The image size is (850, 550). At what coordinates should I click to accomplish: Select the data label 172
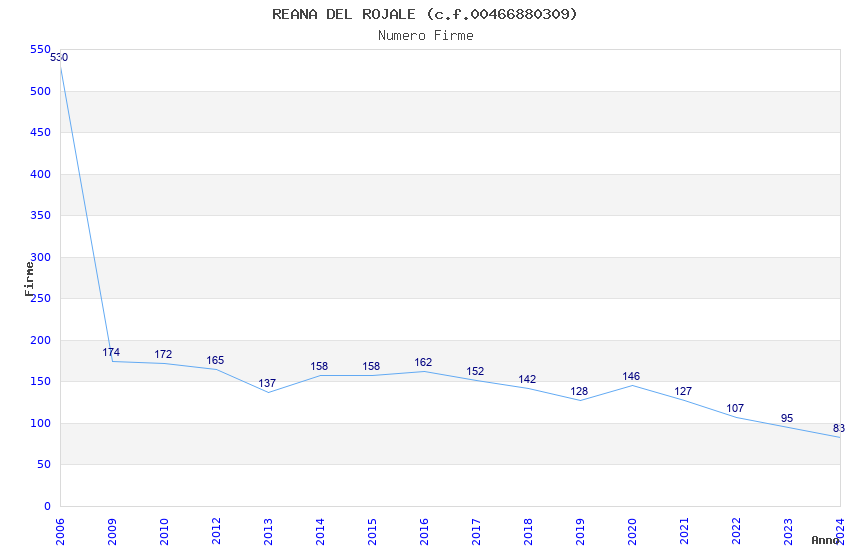[x=163, y=354]
